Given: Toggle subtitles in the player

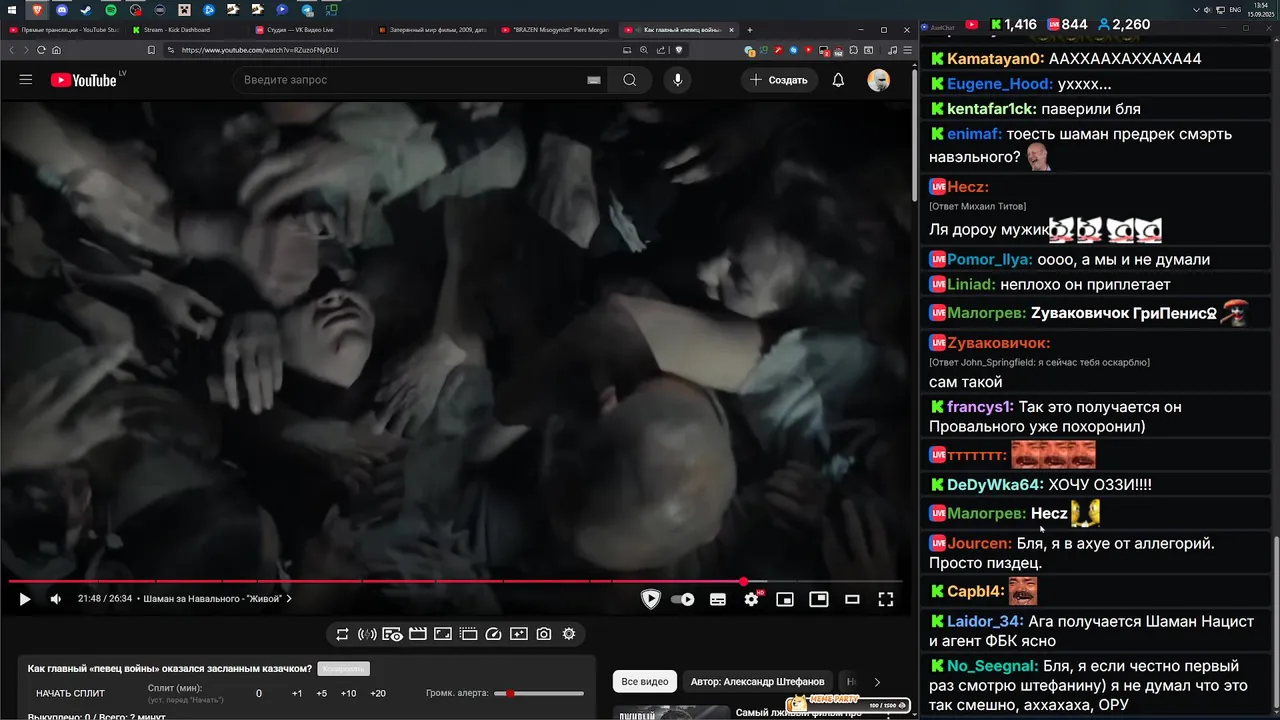Looking at the screenshot, I should coord(718,599).
